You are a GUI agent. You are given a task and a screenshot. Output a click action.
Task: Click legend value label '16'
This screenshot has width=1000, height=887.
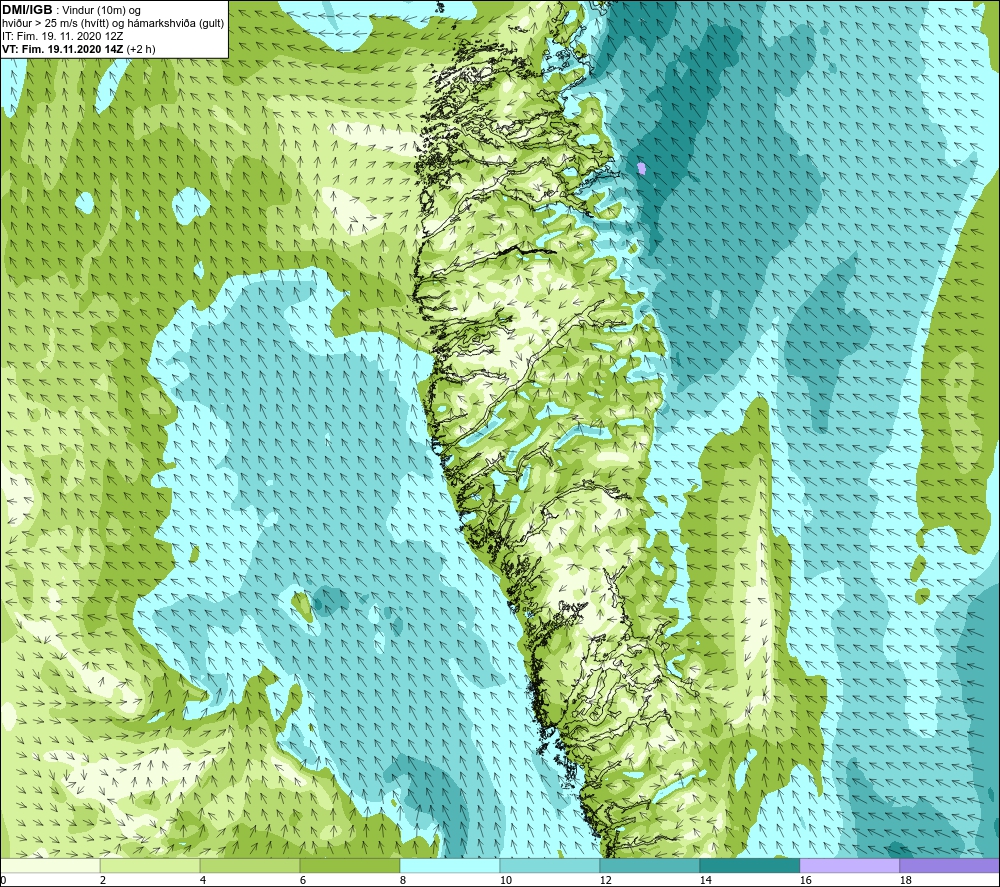pos(805,881)
